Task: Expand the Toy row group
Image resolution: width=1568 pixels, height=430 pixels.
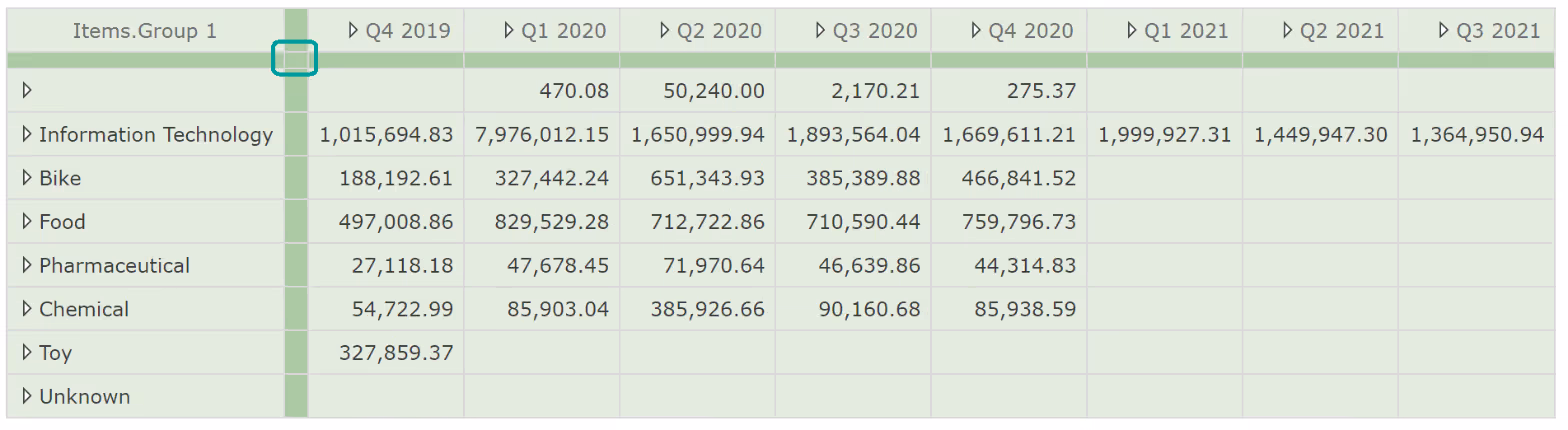Action: point(27,353)
